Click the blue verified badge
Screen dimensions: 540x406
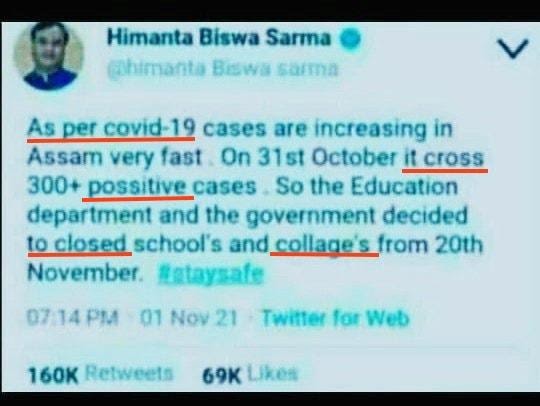[x=350, y=39]
